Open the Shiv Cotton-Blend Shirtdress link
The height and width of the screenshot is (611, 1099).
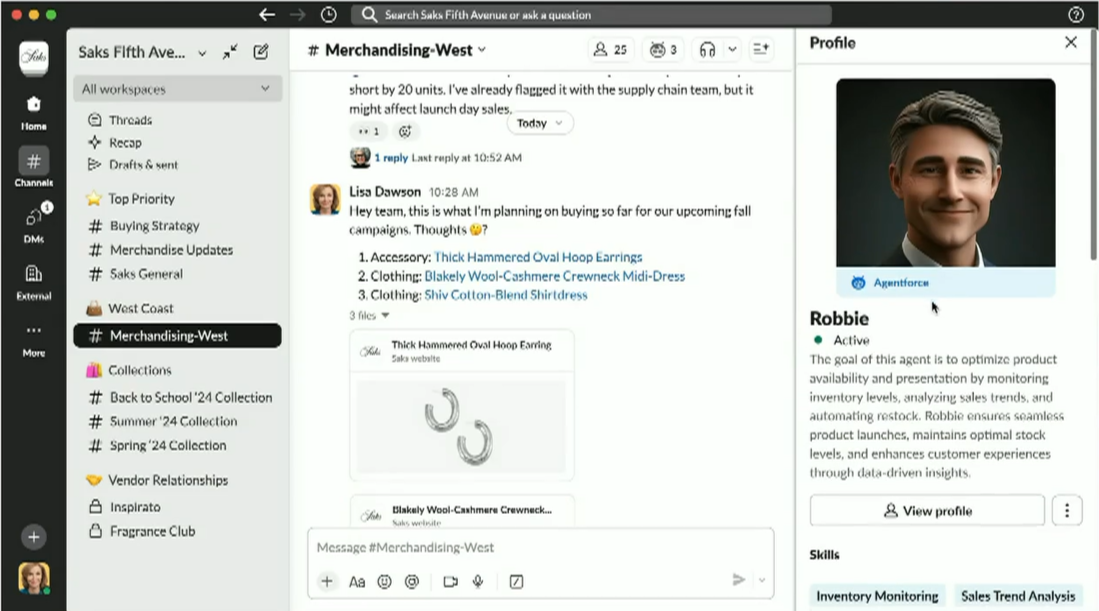click(506, 295)
